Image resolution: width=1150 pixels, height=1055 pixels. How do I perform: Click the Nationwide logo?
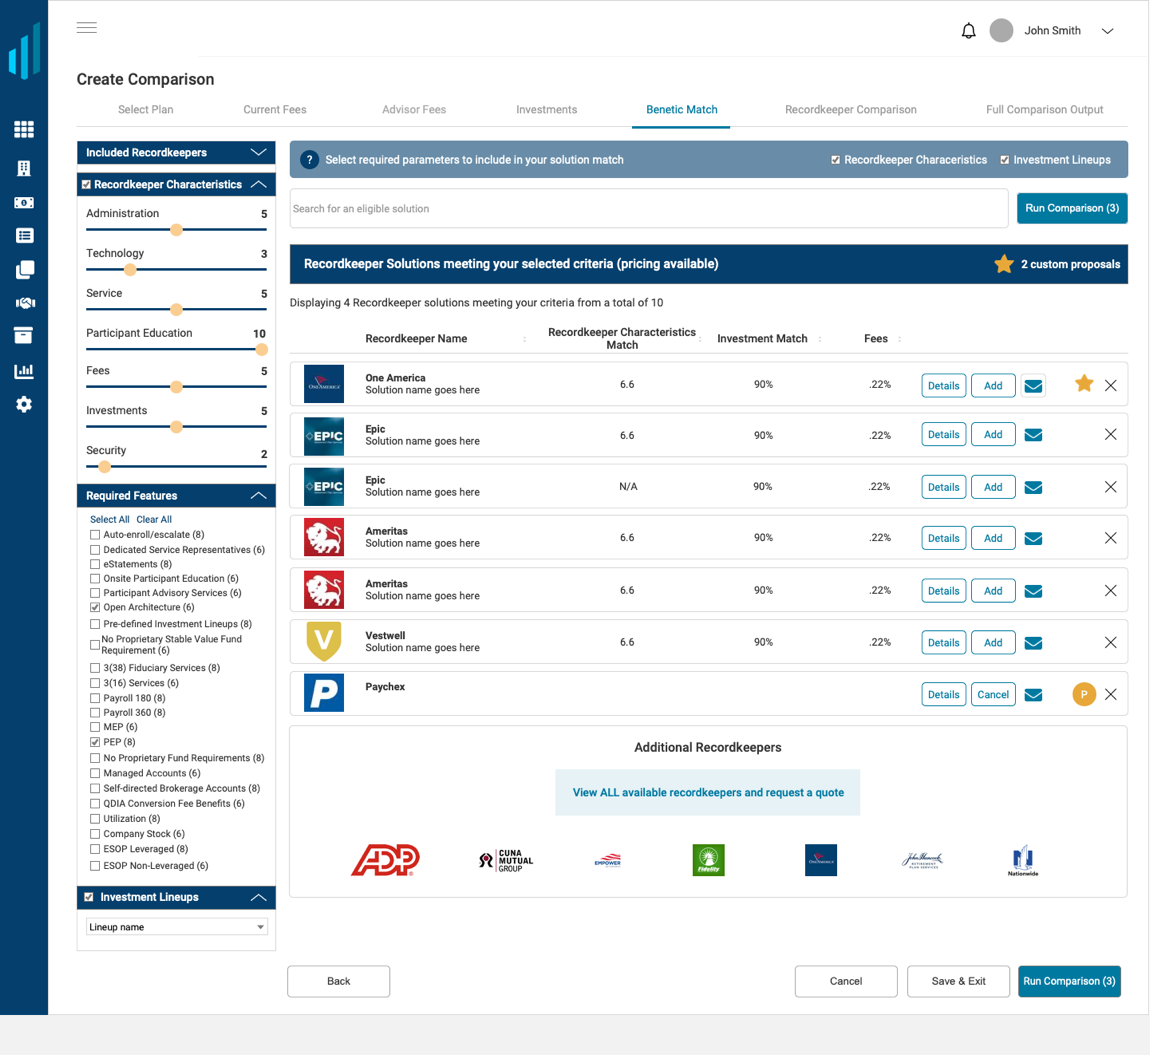1022,861
